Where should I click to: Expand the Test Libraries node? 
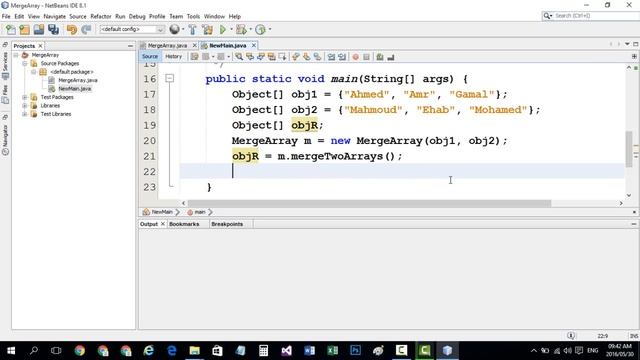coord(25,114)
